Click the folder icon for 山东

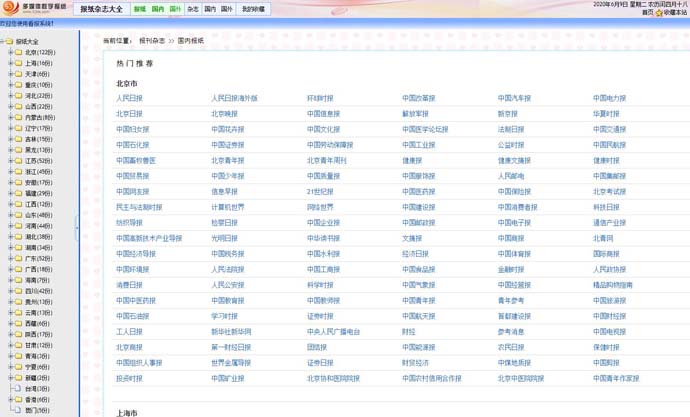pyautogui.click(x=18, y=215)
